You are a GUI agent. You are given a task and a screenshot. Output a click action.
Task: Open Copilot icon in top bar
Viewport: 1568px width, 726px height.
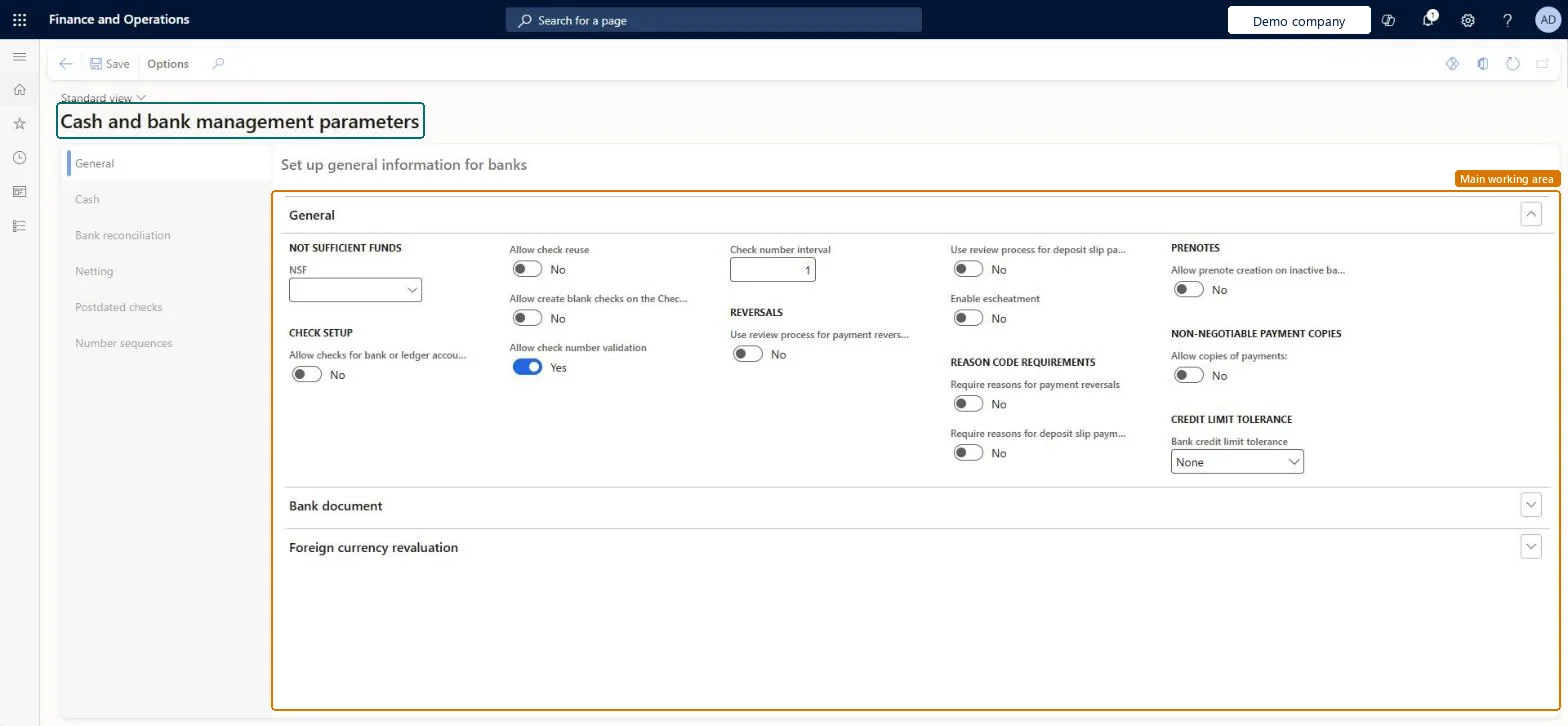[x=1388, y=20]
